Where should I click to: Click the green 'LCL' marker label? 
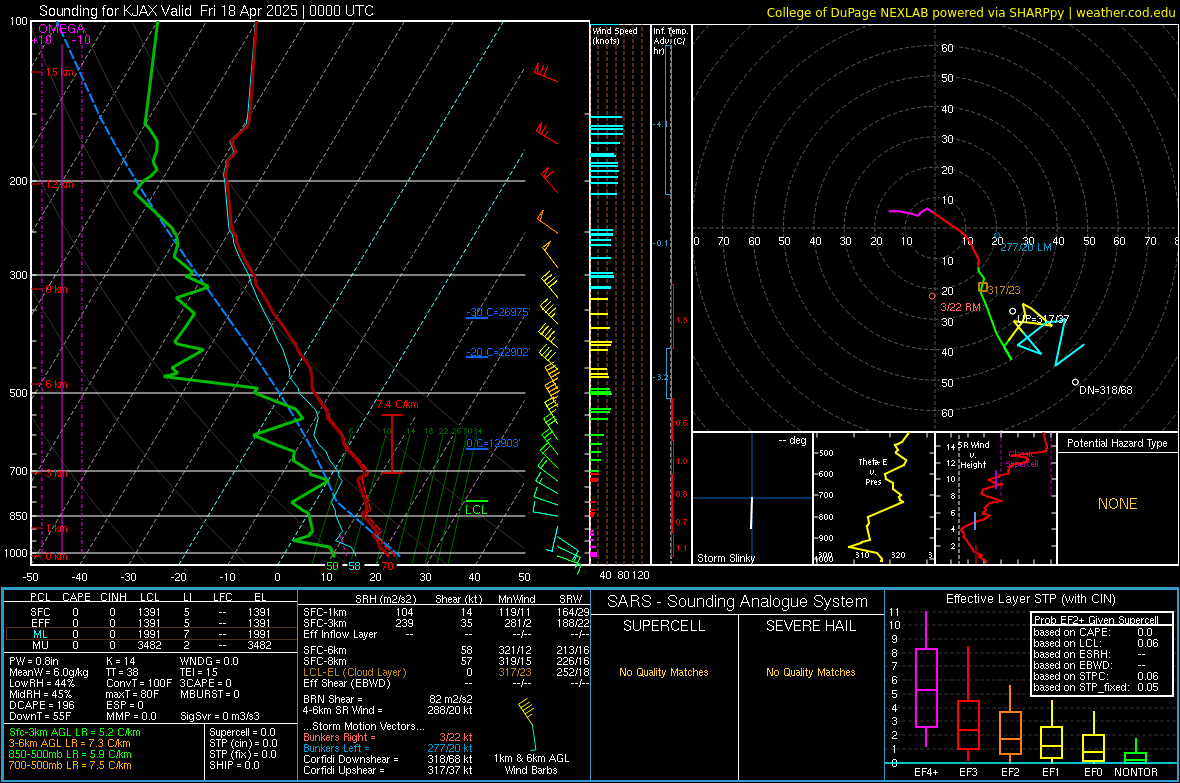[x=476, y=510]
